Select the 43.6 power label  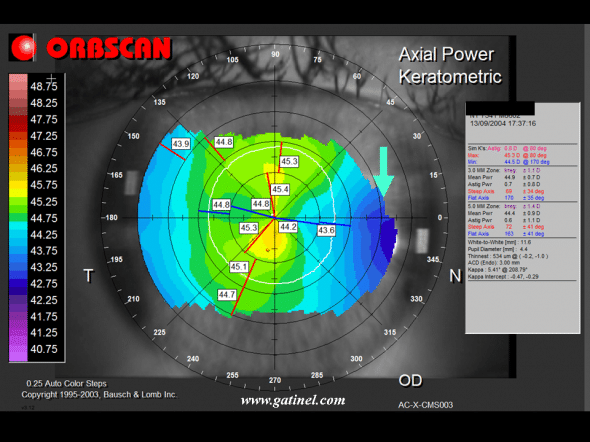(x=326, y=230)
